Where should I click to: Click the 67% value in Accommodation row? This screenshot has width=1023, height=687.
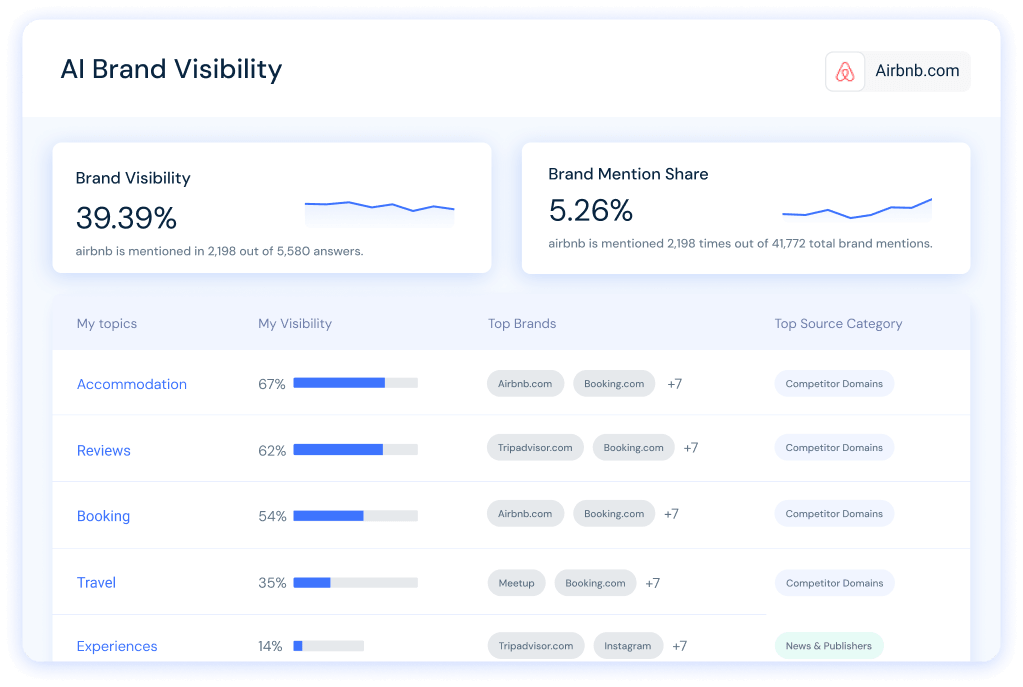[272, 384]
